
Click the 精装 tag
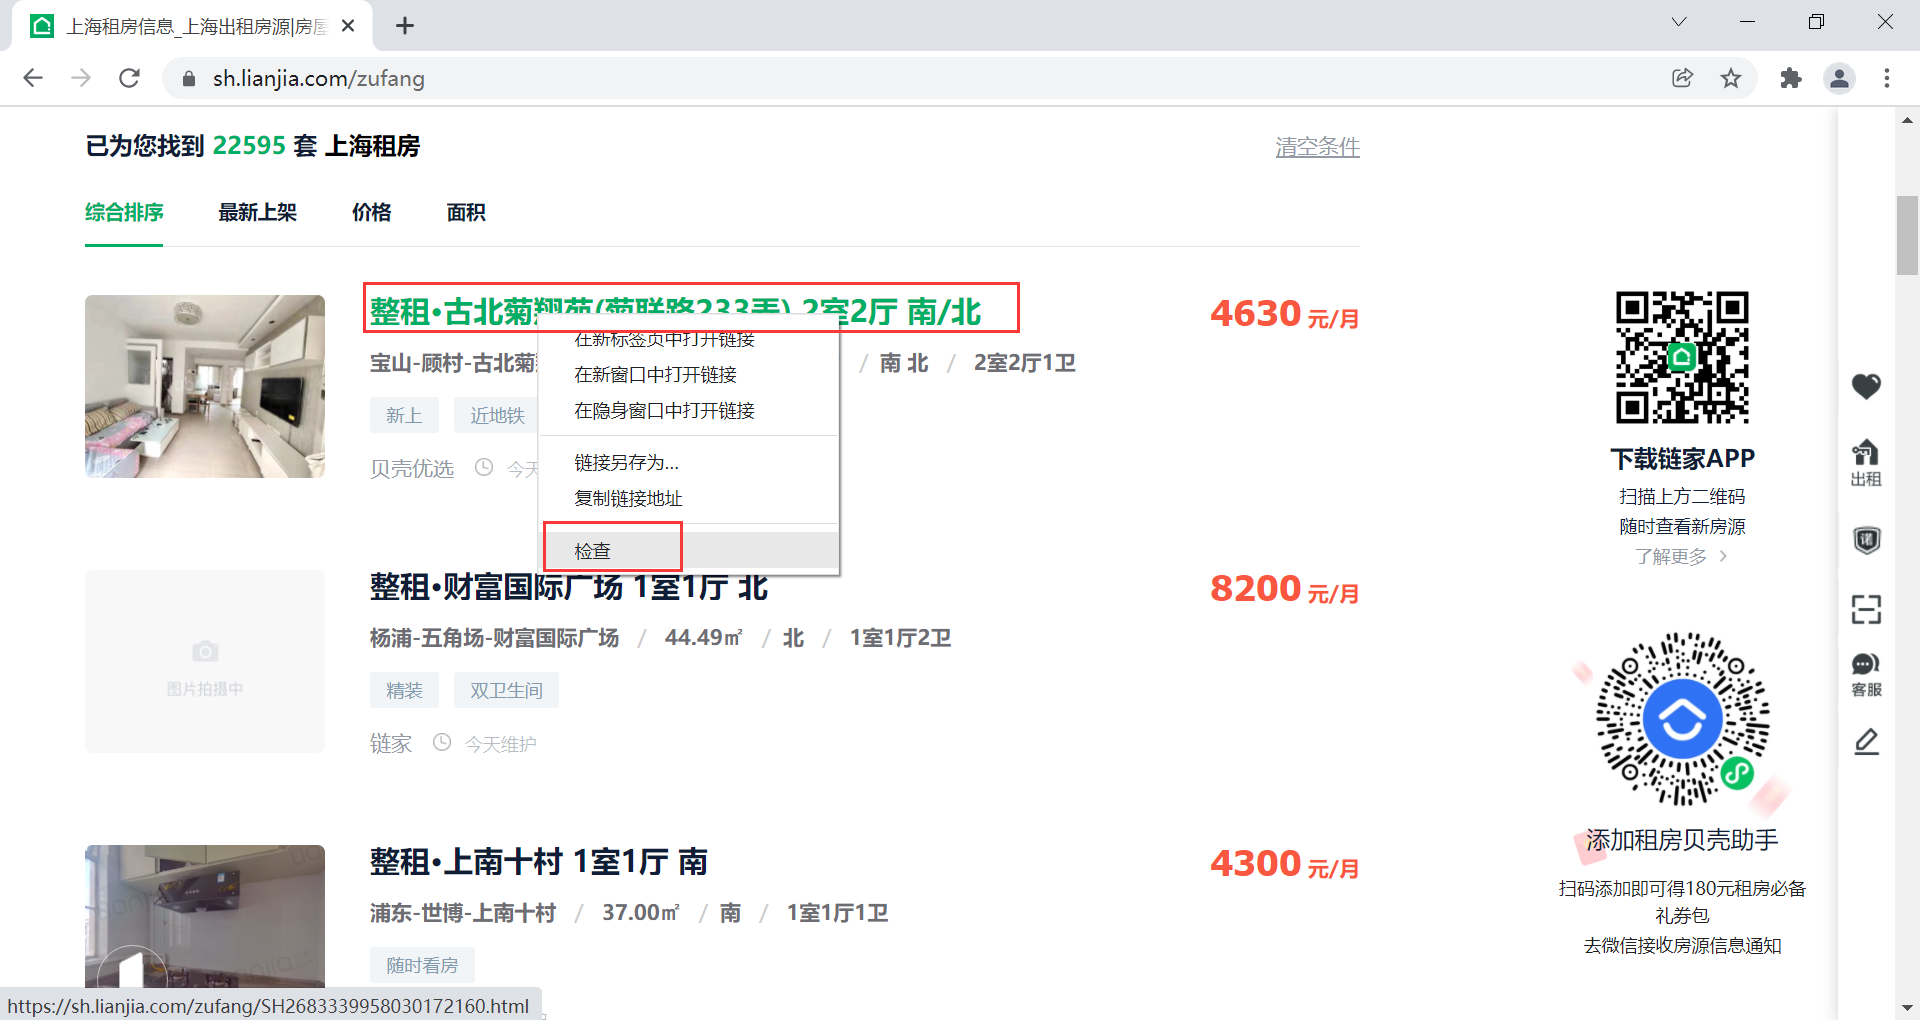pyautogui.click(x=404, y=691)
